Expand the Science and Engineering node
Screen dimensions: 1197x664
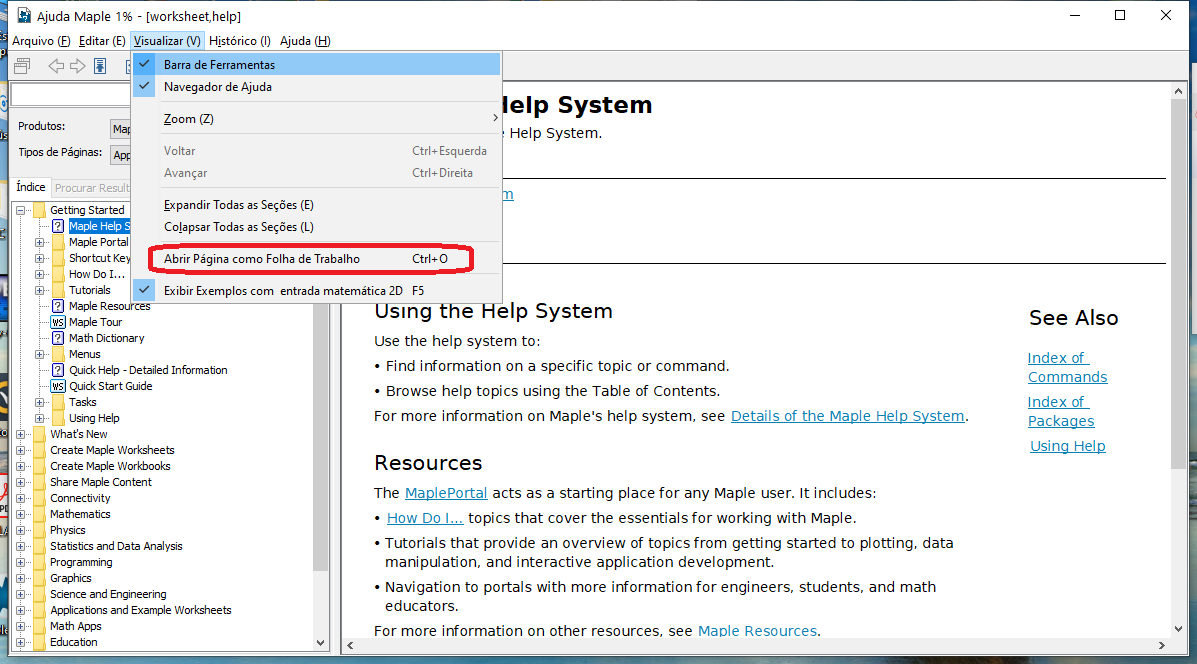(21, 595)
